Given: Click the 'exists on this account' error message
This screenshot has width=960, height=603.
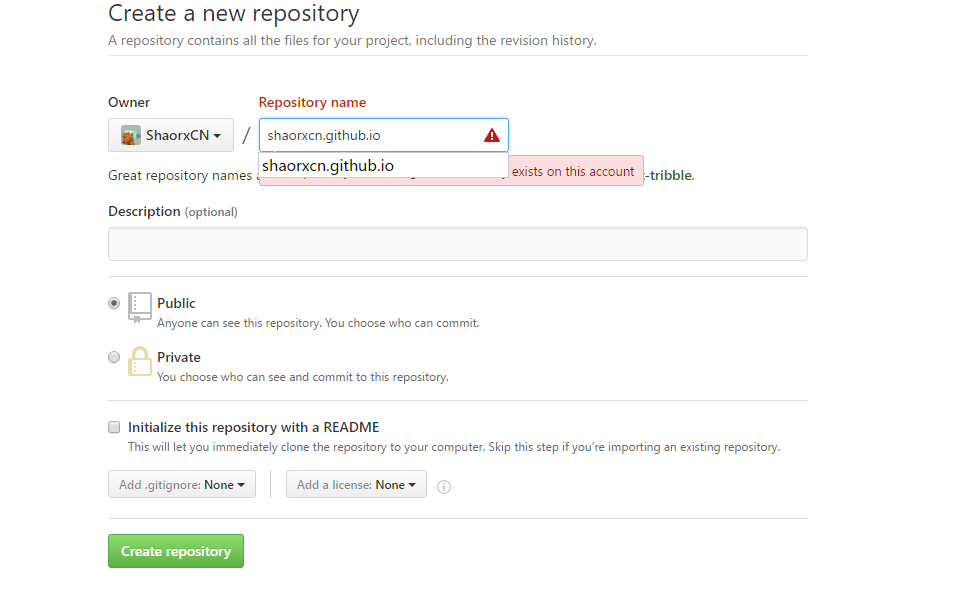Looking at the screenshot, I should pos(573,171).
